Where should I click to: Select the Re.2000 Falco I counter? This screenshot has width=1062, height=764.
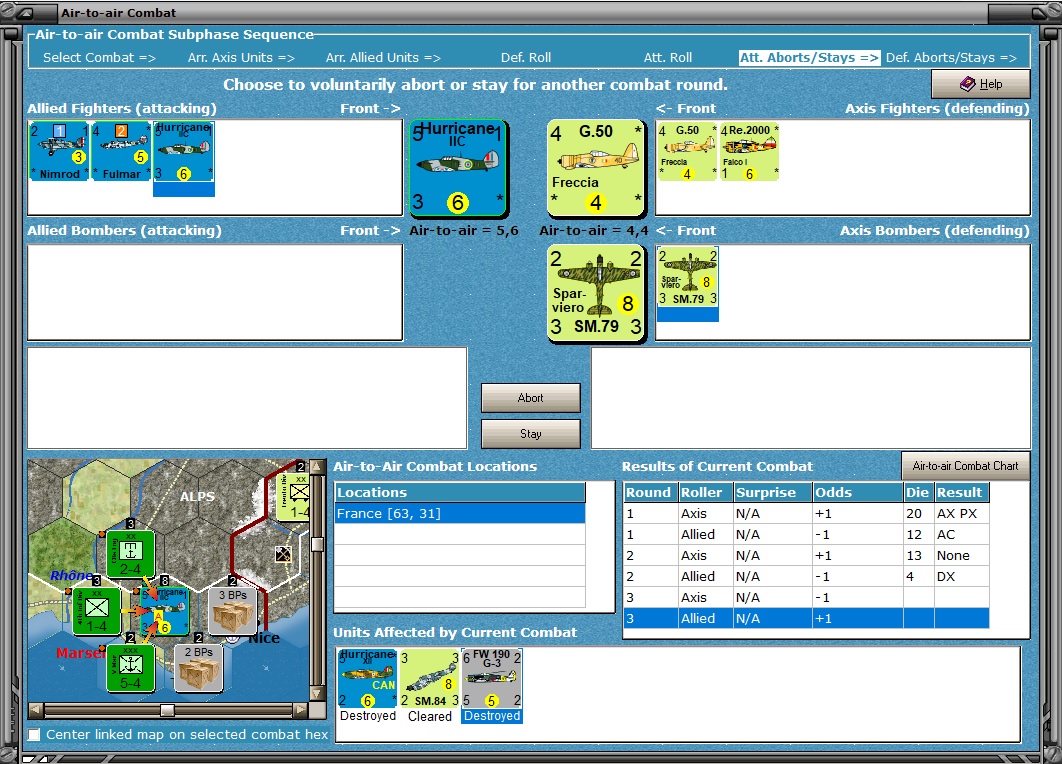[x=749, y=152]
